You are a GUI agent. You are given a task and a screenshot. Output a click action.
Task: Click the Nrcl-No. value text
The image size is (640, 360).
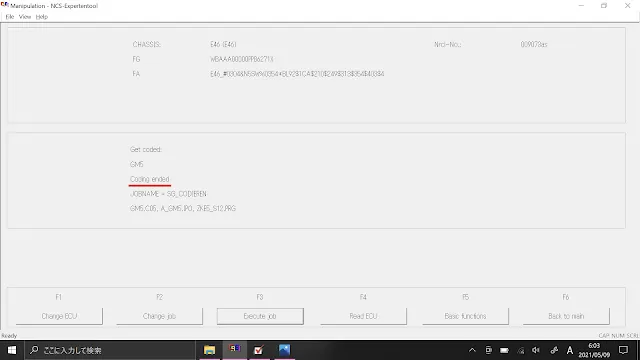click(534, 44)
